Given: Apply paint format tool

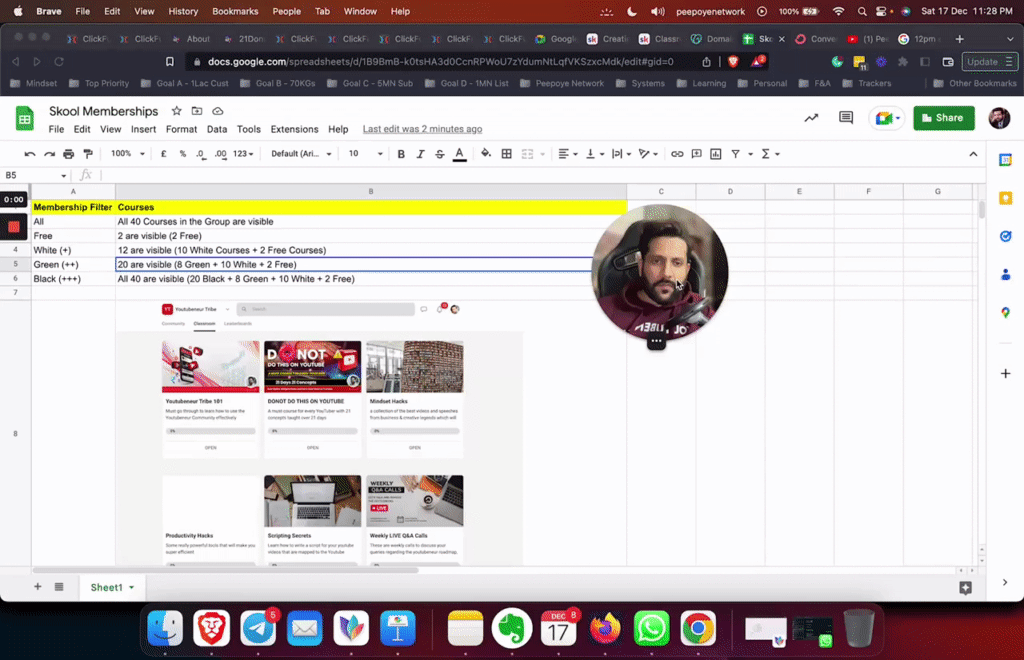Looking at the screenshot, I should (88, 153).
